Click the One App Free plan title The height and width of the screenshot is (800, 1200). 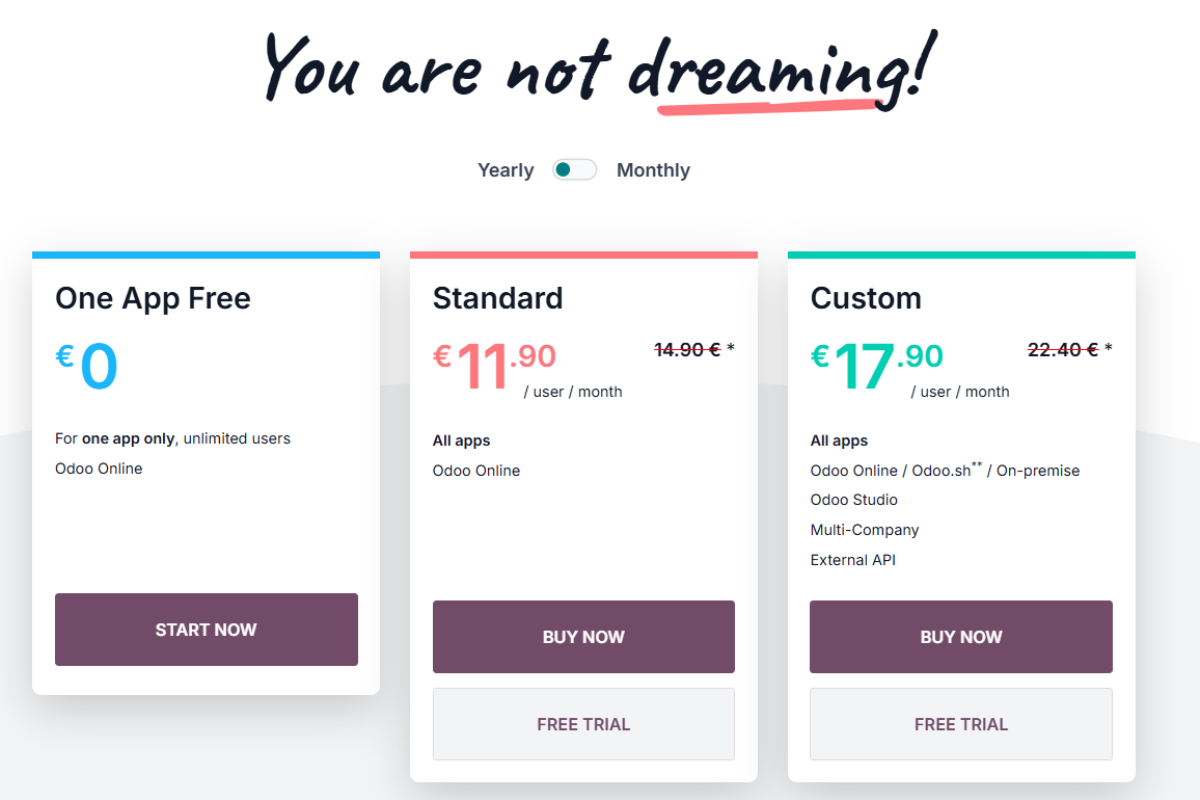click(x=152, y=298)
